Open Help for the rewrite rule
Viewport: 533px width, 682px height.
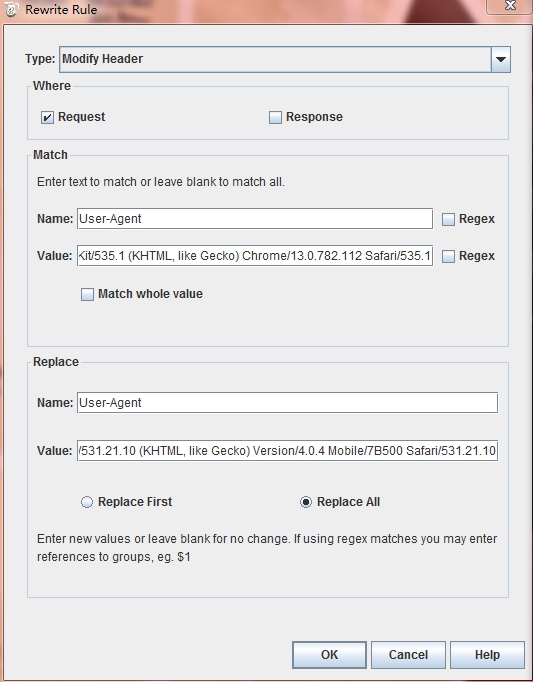coord(487,655)
